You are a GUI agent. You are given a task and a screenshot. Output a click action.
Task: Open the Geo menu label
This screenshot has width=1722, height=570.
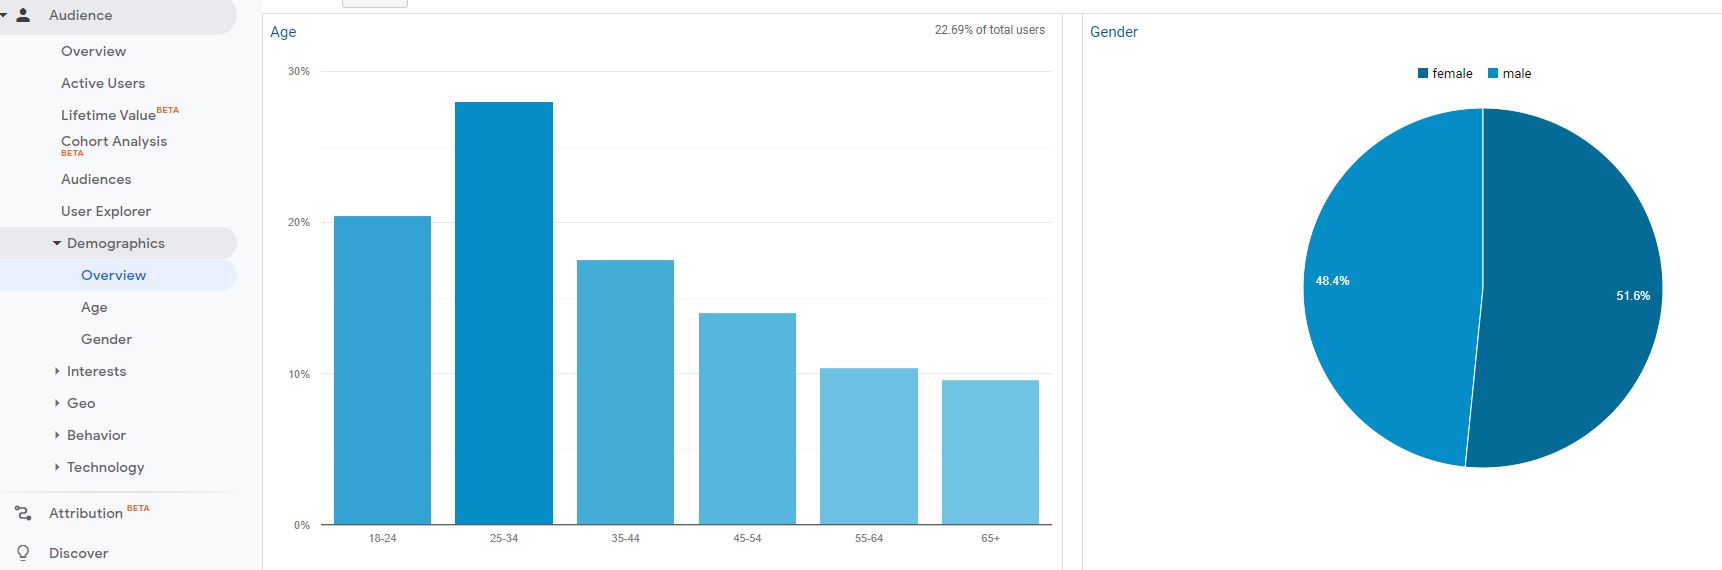[81, 403]
